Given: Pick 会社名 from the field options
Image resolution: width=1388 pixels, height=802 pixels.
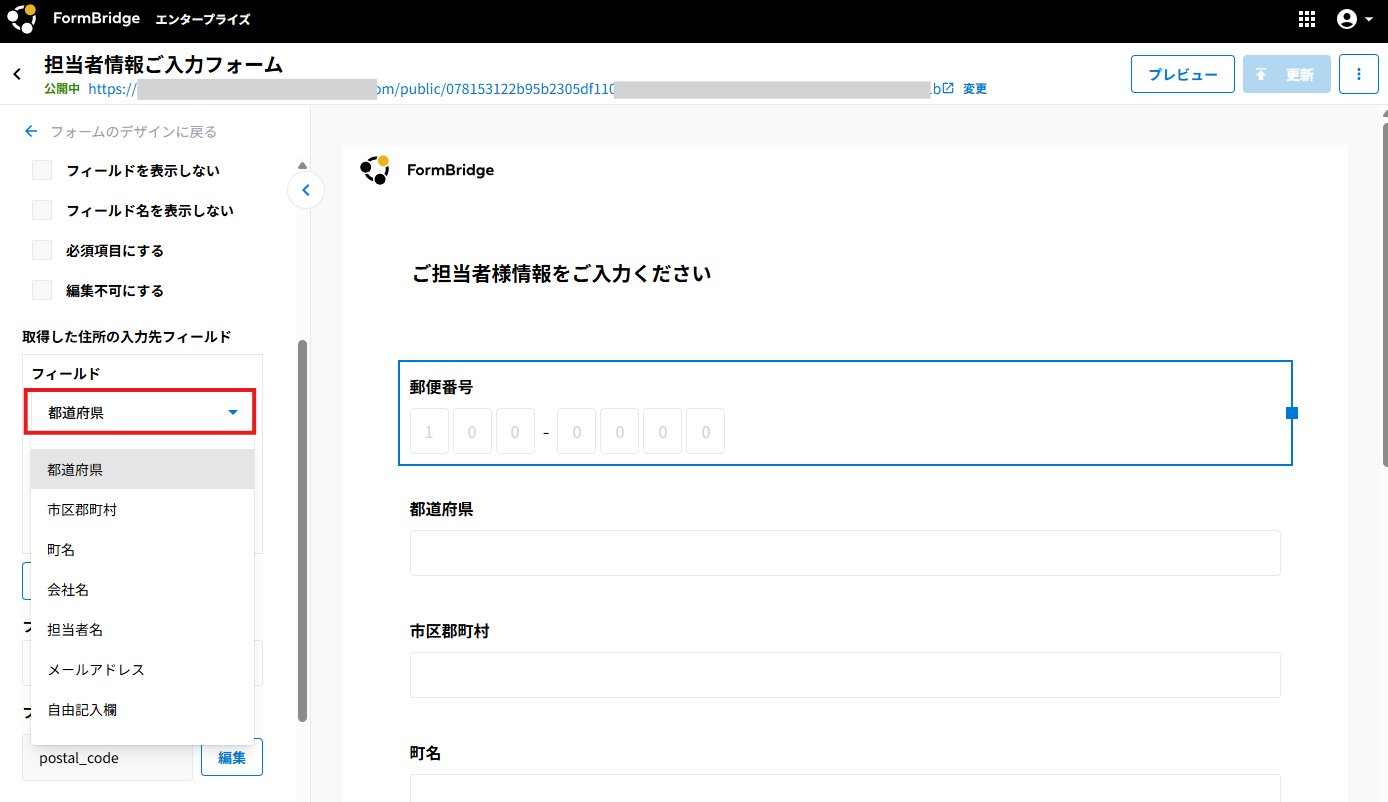Looking at the screenshot, I should pyautogui.click(x=68, y=590).
